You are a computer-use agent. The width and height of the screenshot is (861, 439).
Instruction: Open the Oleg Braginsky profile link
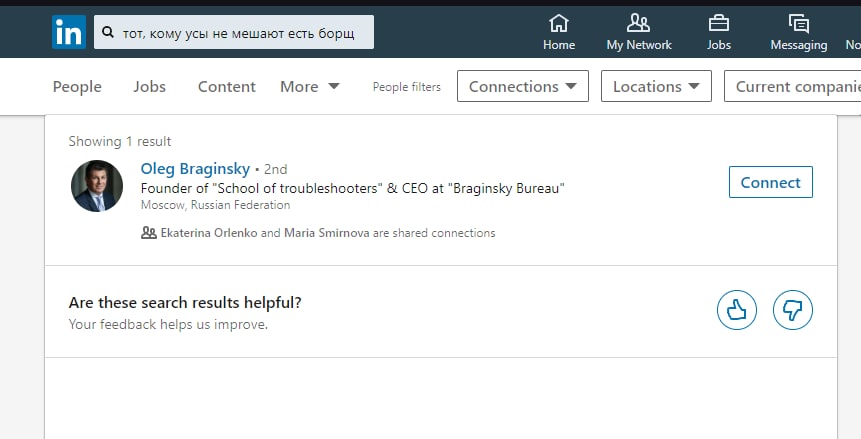(x=195, y=169)
